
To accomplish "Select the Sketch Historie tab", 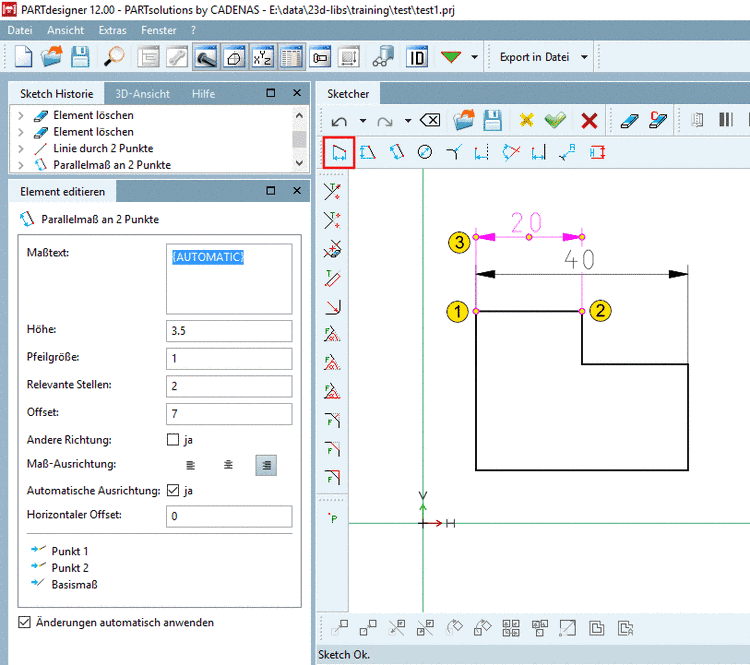I will [x=56, y=94].
